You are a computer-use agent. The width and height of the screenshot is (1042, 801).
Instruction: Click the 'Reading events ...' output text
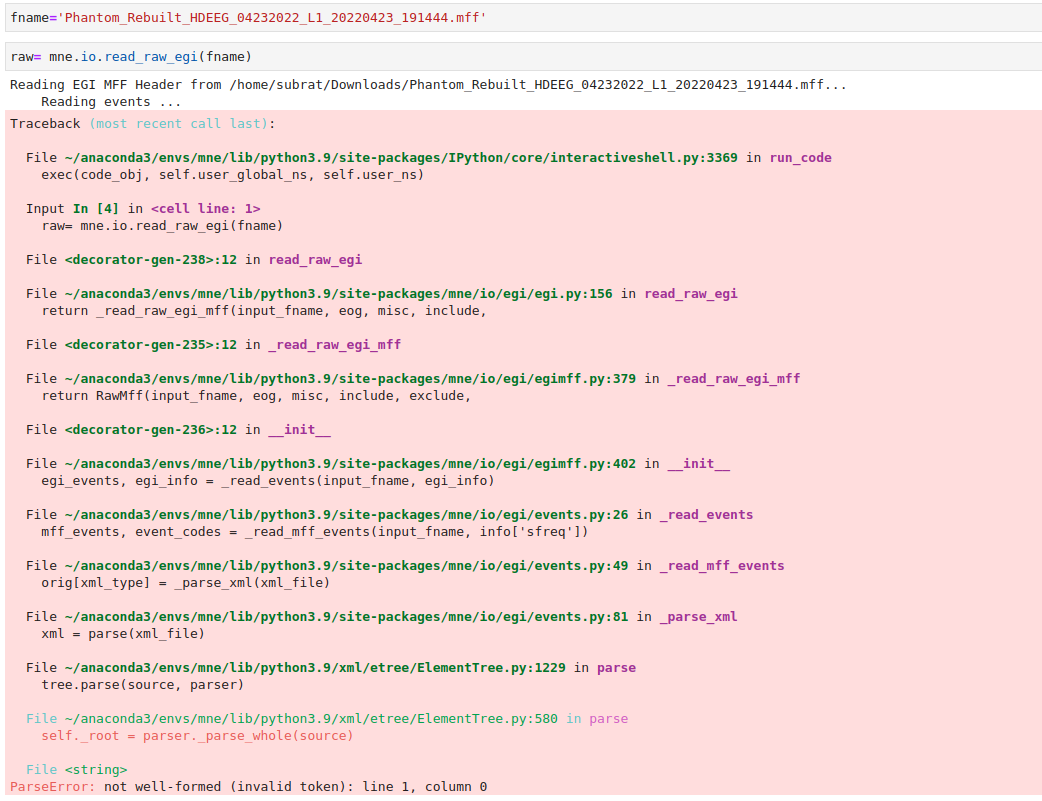111,102
